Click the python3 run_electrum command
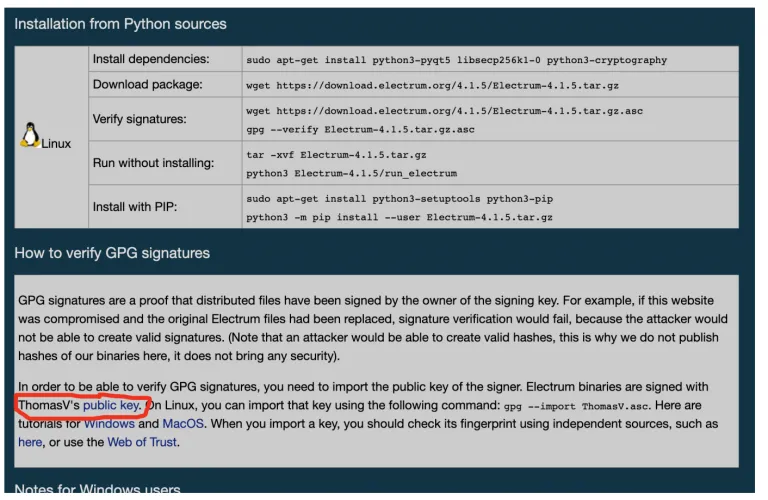The height and width of the screenshot is (500, 768). 352,174
